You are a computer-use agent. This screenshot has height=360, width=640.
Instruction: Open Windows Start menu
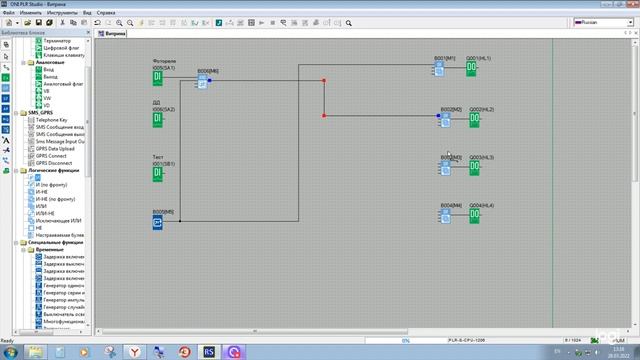(9, 352)
